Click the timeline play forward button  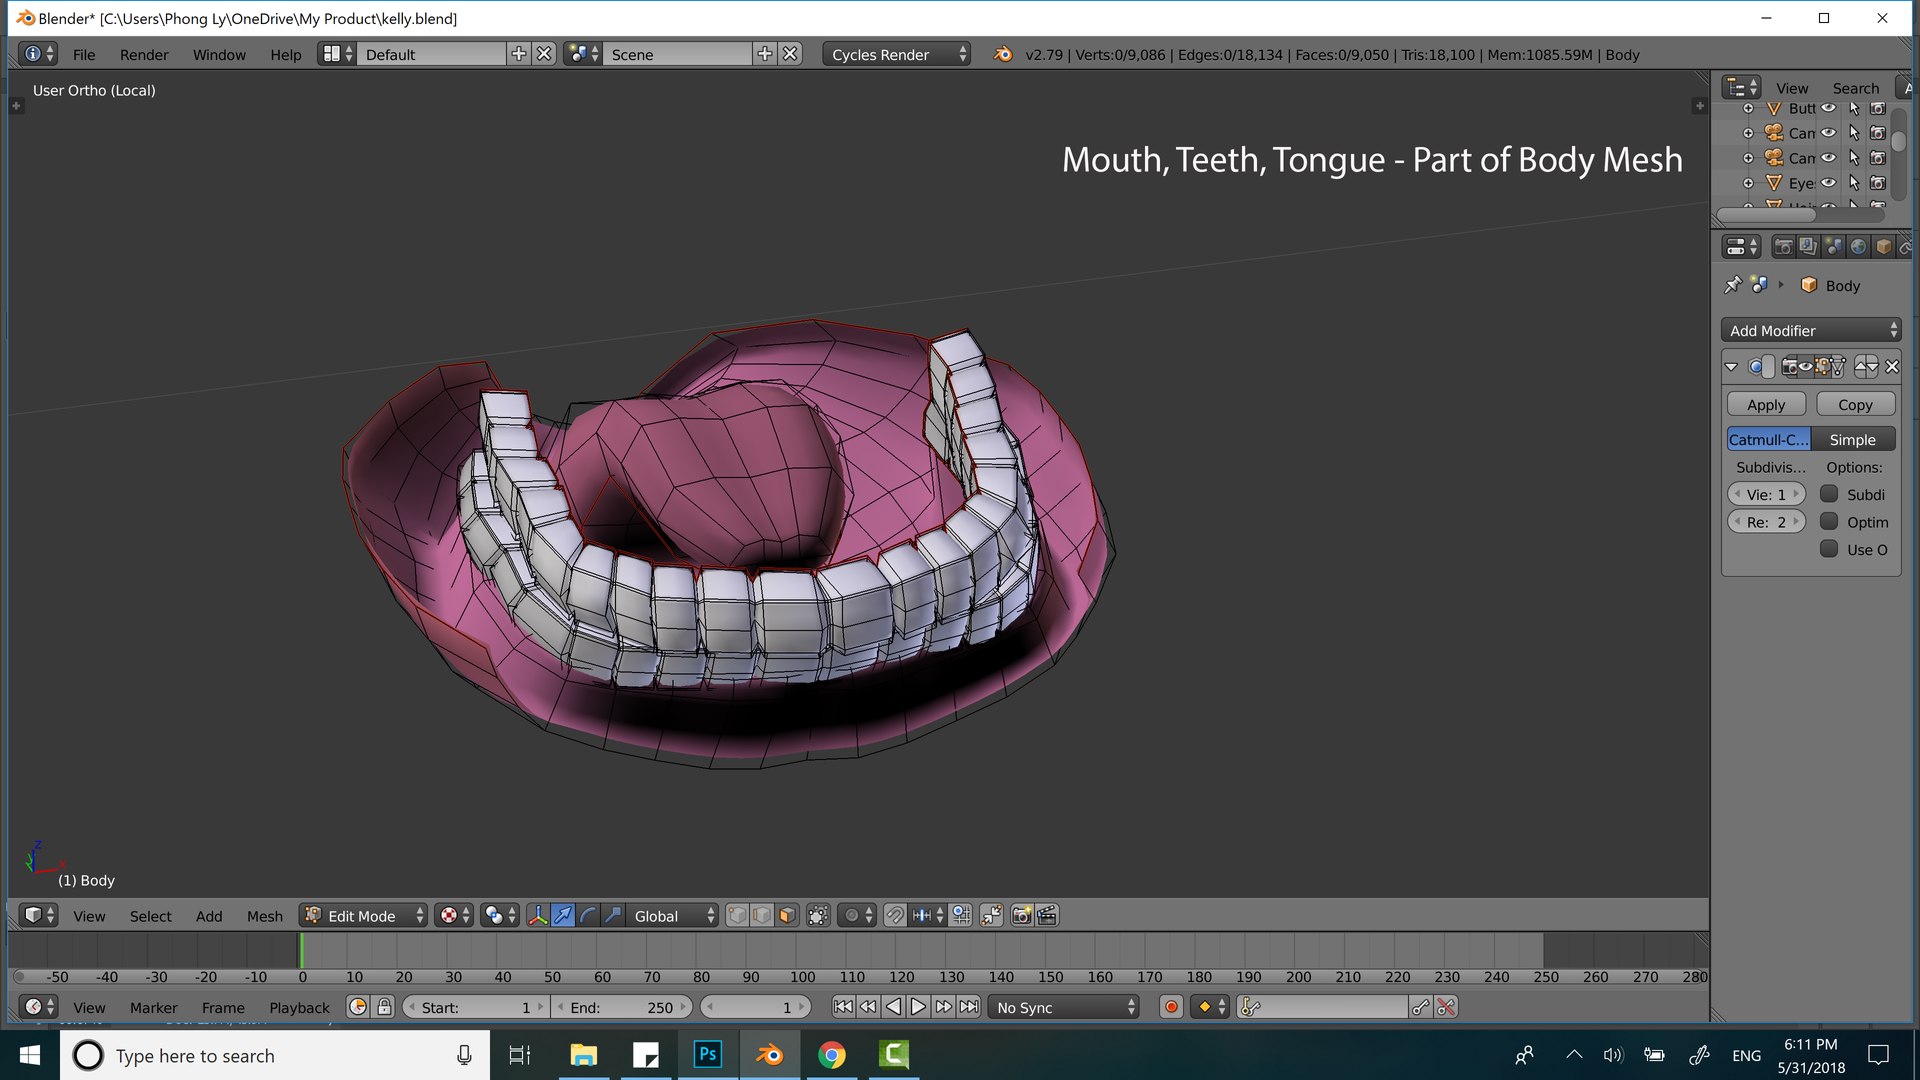pyautogui.click(x=918, y=1007)
